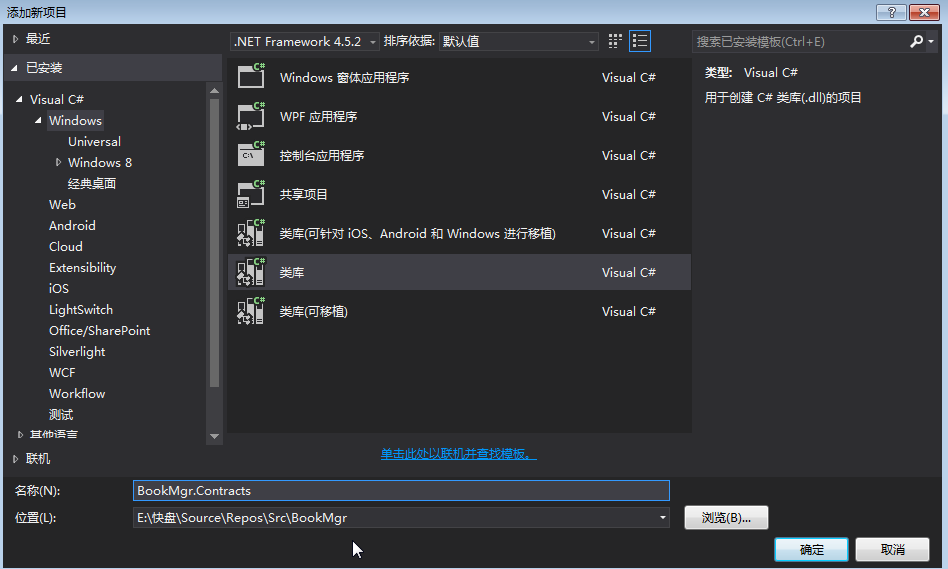Select the Extensibility category

pyautogui.click(x=82, y=267)
